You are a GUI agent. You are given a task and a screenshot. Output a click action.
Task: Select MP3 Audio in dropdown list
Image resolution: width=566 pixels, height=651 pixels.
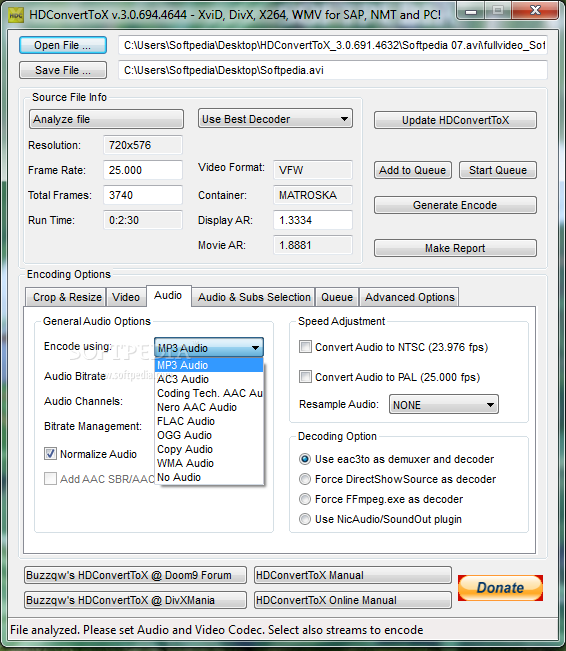tap(209, 365)
